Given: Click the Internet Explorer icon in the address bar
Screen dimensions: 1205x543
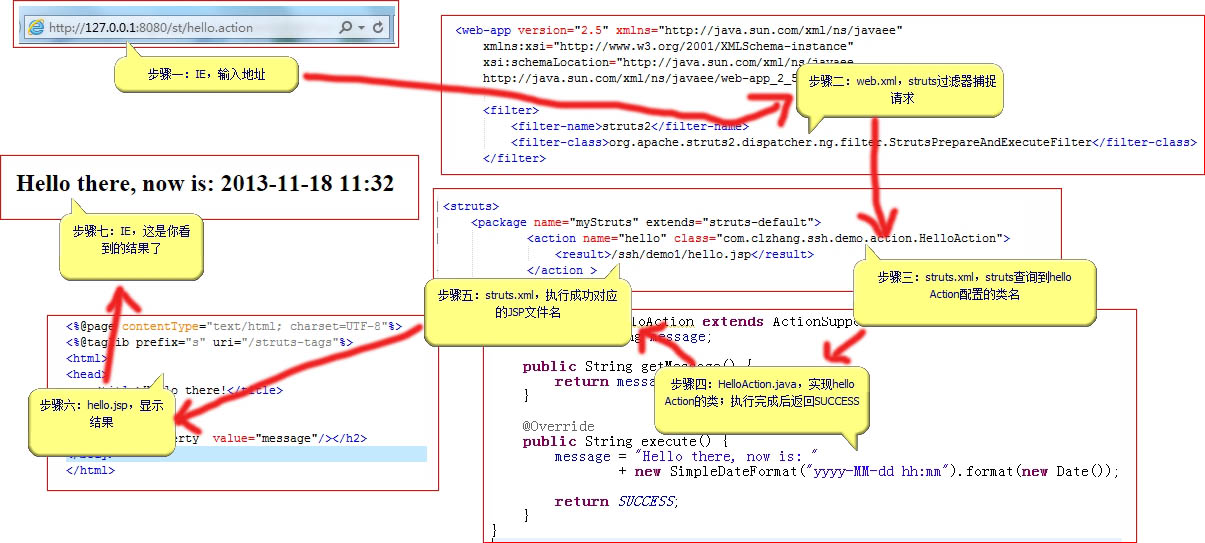Looking at the screenshot, I should tap(36, 28).
